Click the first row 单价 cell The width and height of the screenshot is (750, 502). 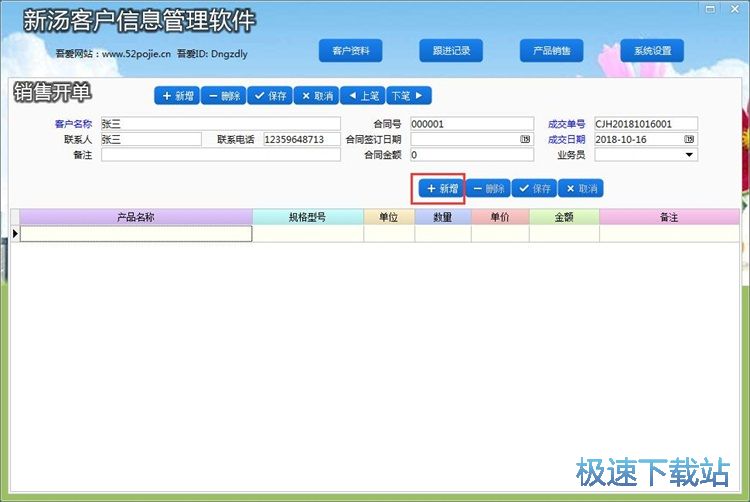tap(500, 233)
